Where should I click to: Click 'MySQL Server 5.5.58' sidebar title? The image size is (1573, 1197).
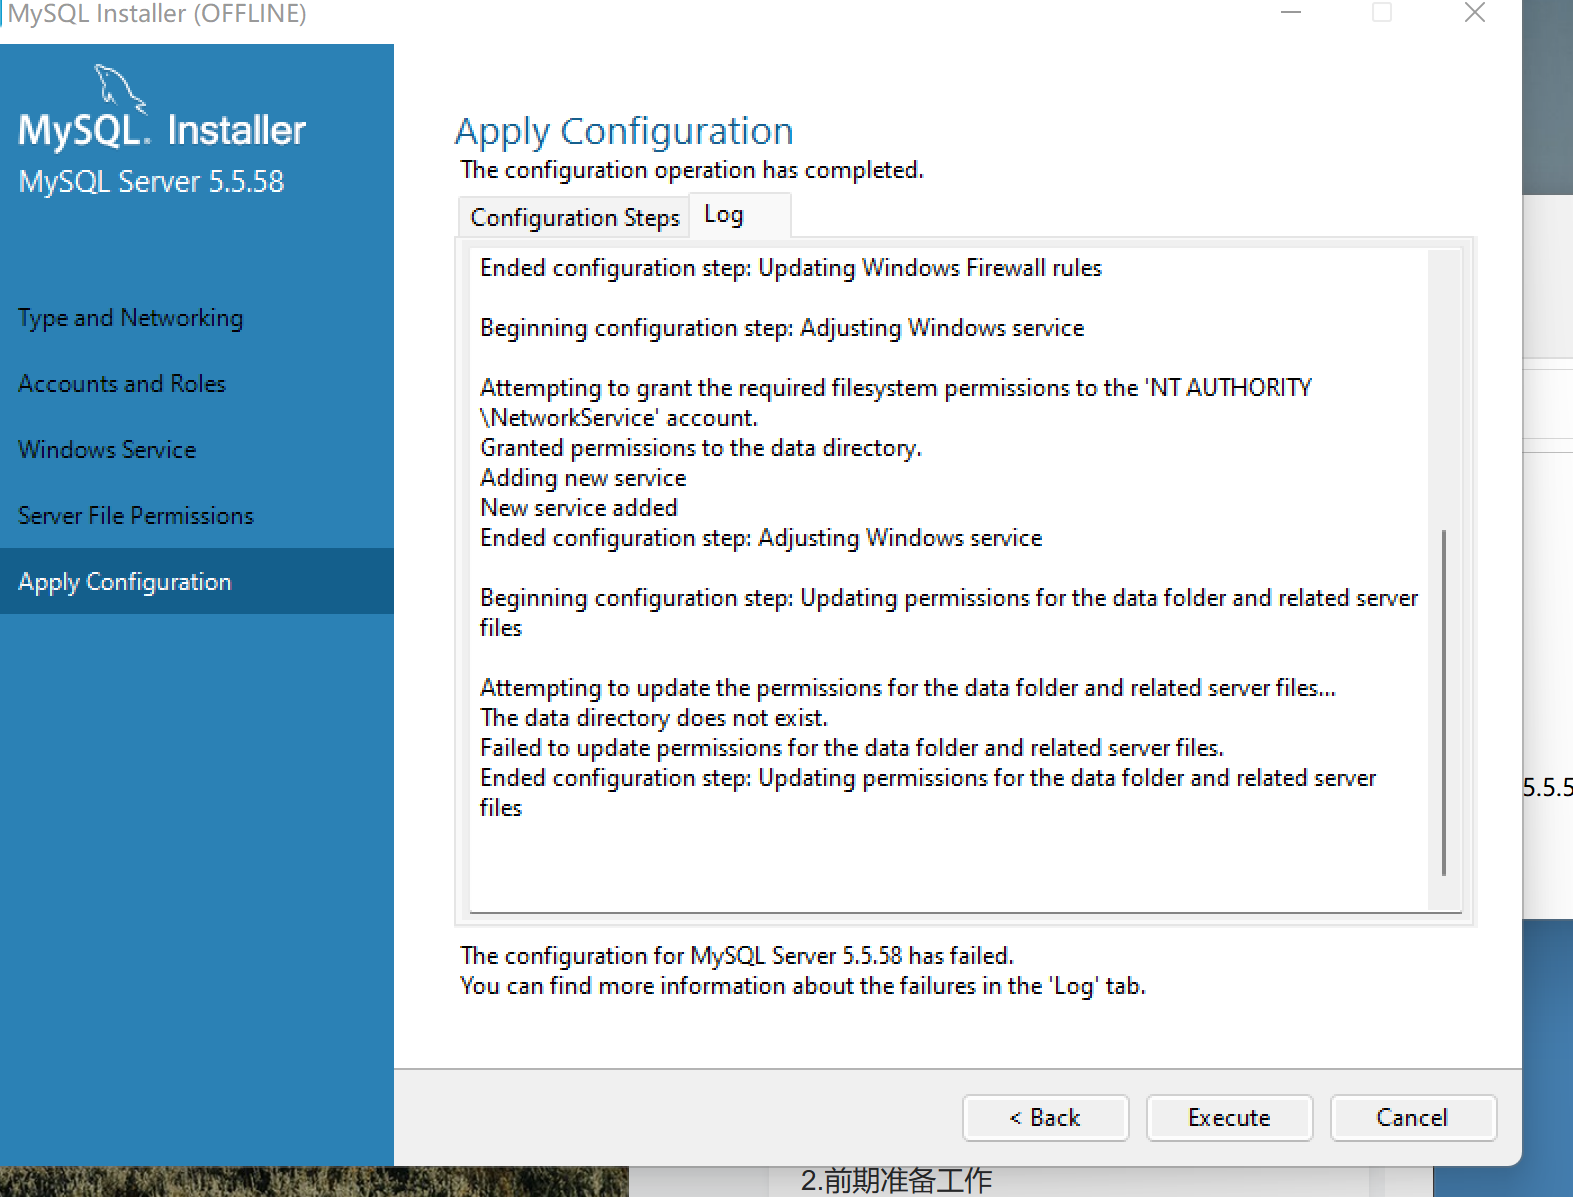pos(151,182)
